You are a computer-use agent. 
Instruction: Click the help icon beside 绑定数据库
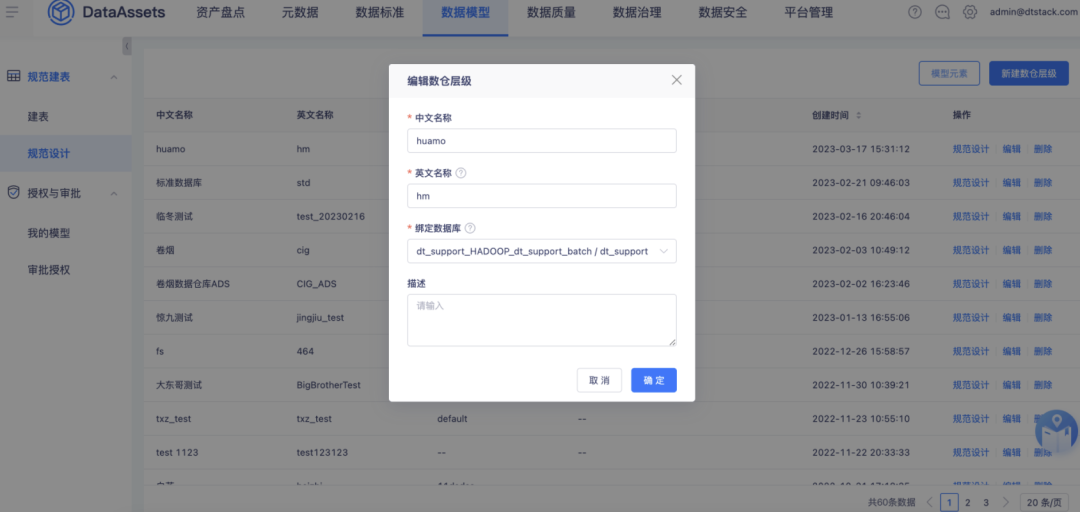coord(470,228)
